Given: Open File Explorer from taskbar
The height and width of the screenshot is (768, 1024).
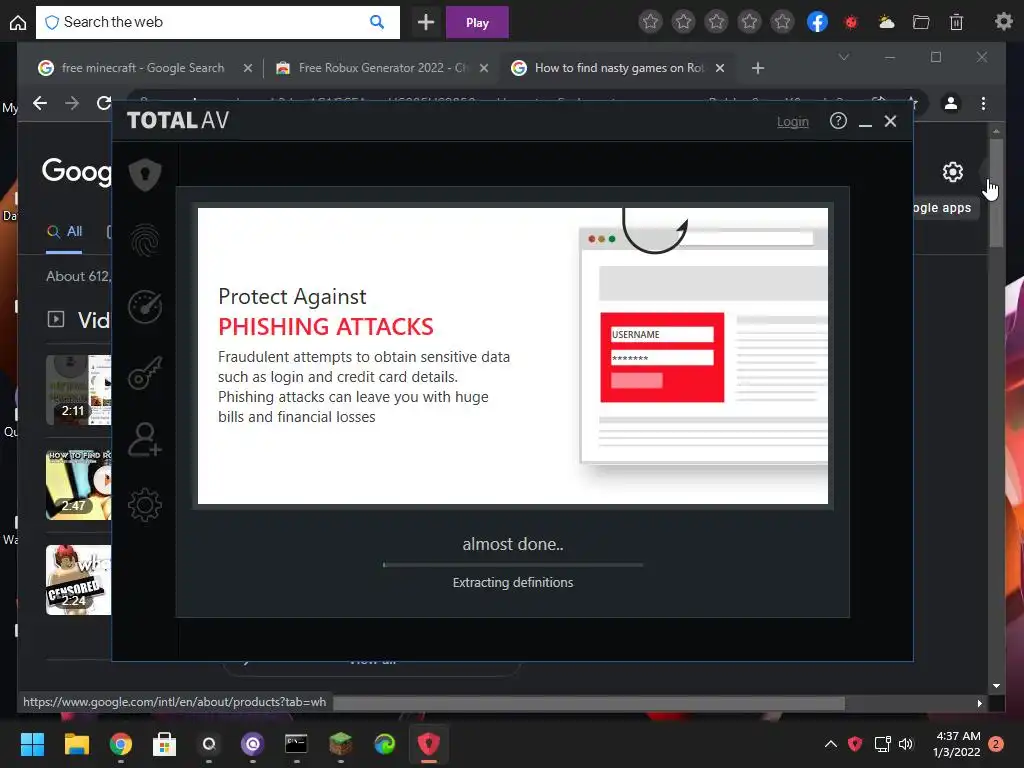Looking at the screenshot, I should pos(76,744).
